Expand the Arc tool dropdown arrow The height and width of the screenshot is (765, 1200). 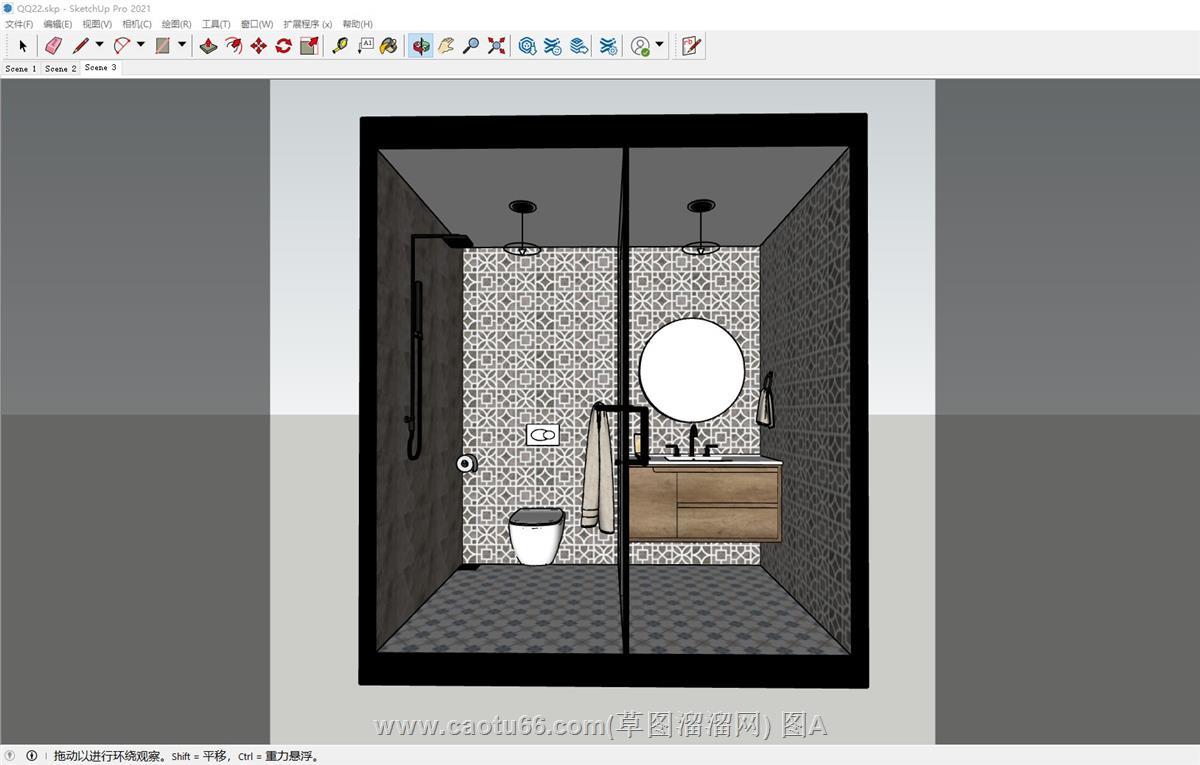(140, 45)
